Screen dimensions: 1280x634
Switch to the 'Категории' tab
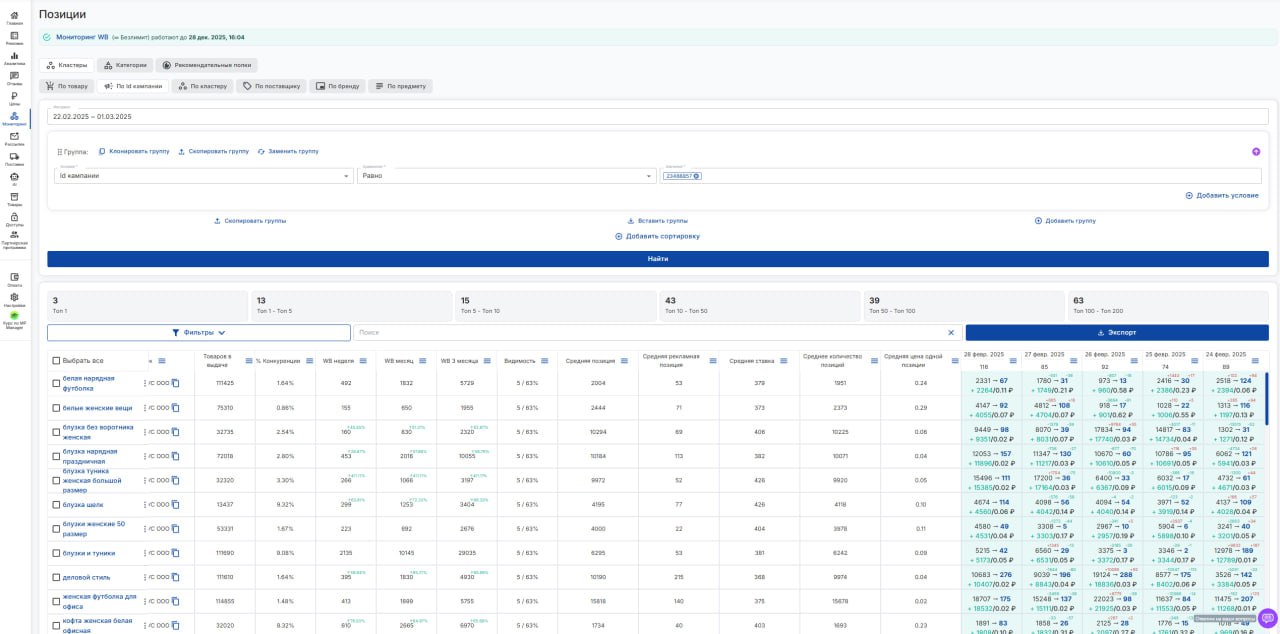click(125, 65)
